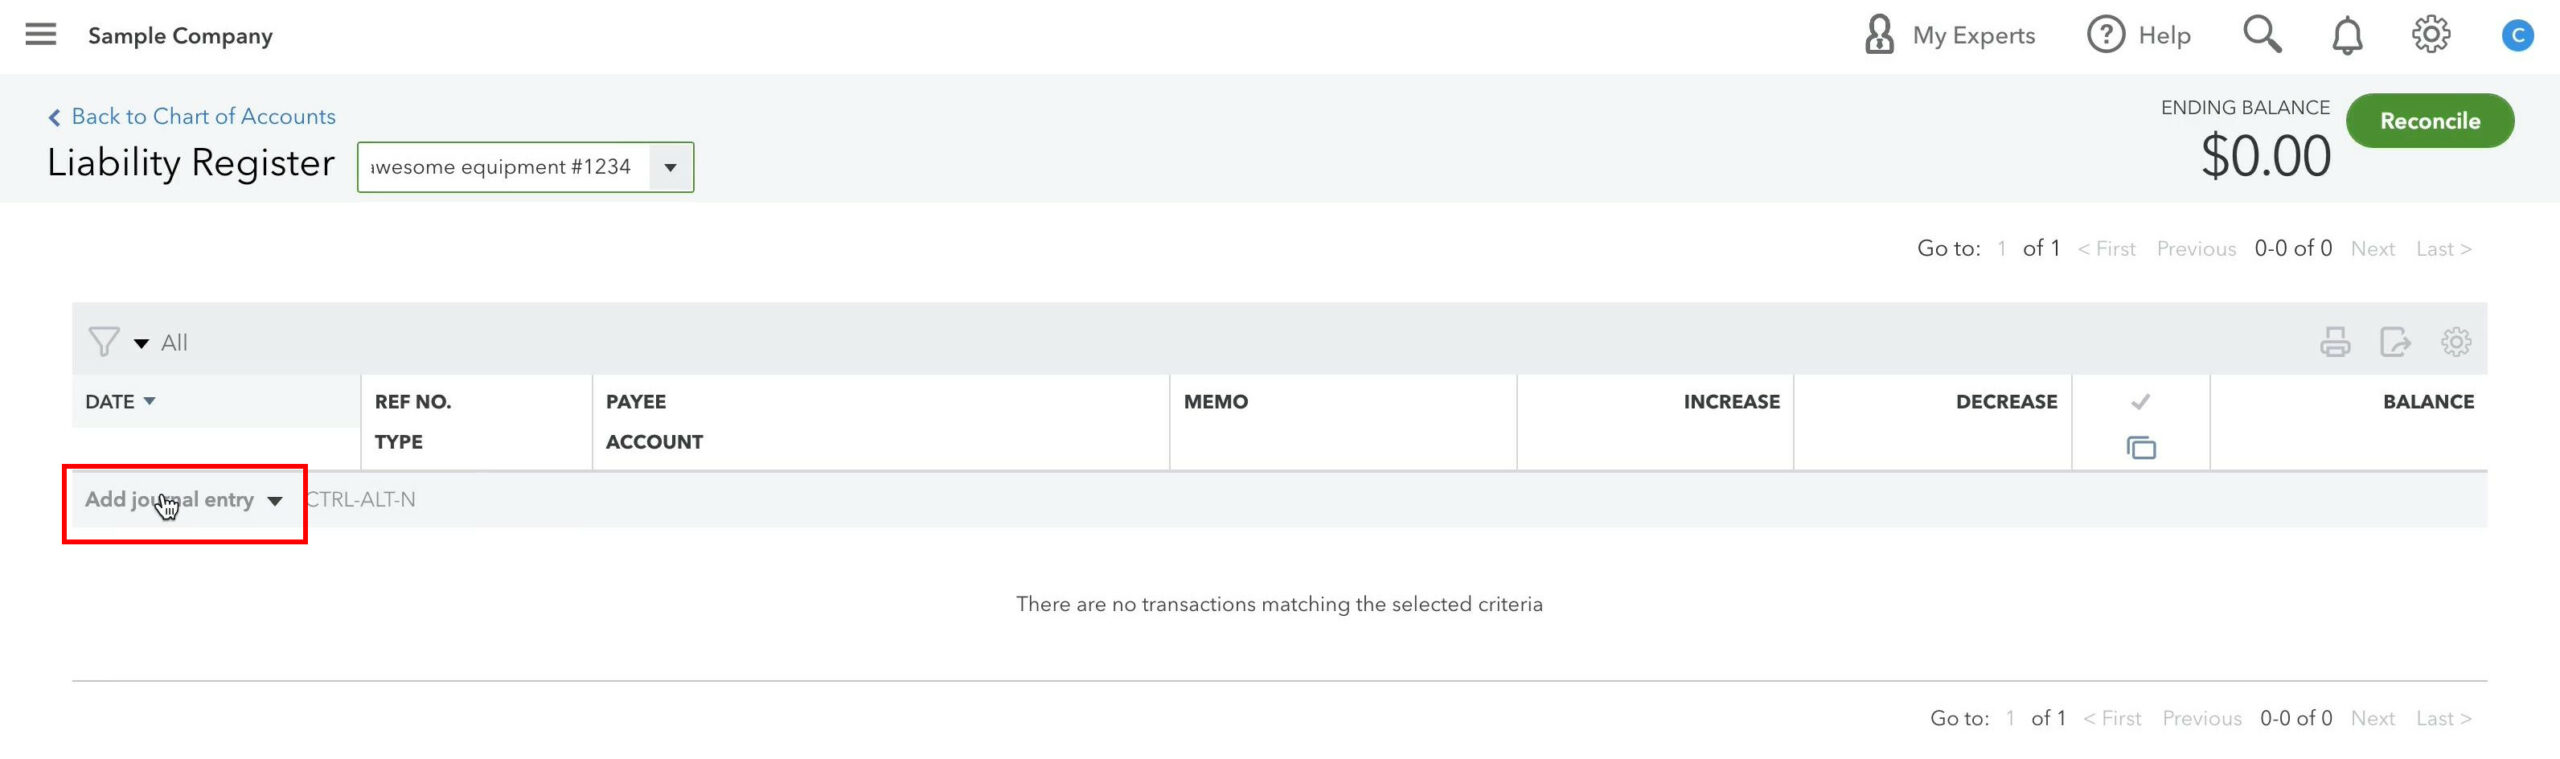Screen dimensions: 2560x759
Task: Click the blue user avatar icon
Action: pos(2517,36)
